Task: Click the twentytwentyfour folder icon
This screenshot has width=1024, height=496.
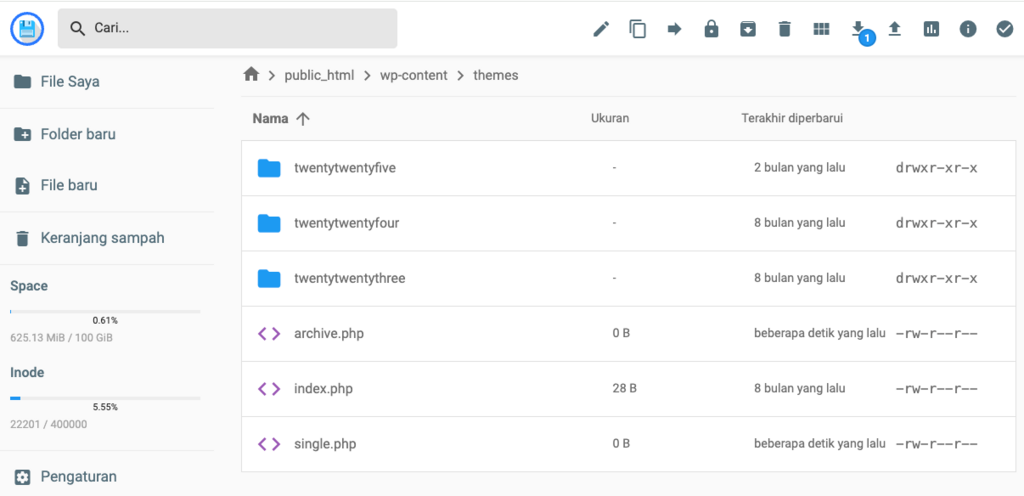Action: (269, 223)
